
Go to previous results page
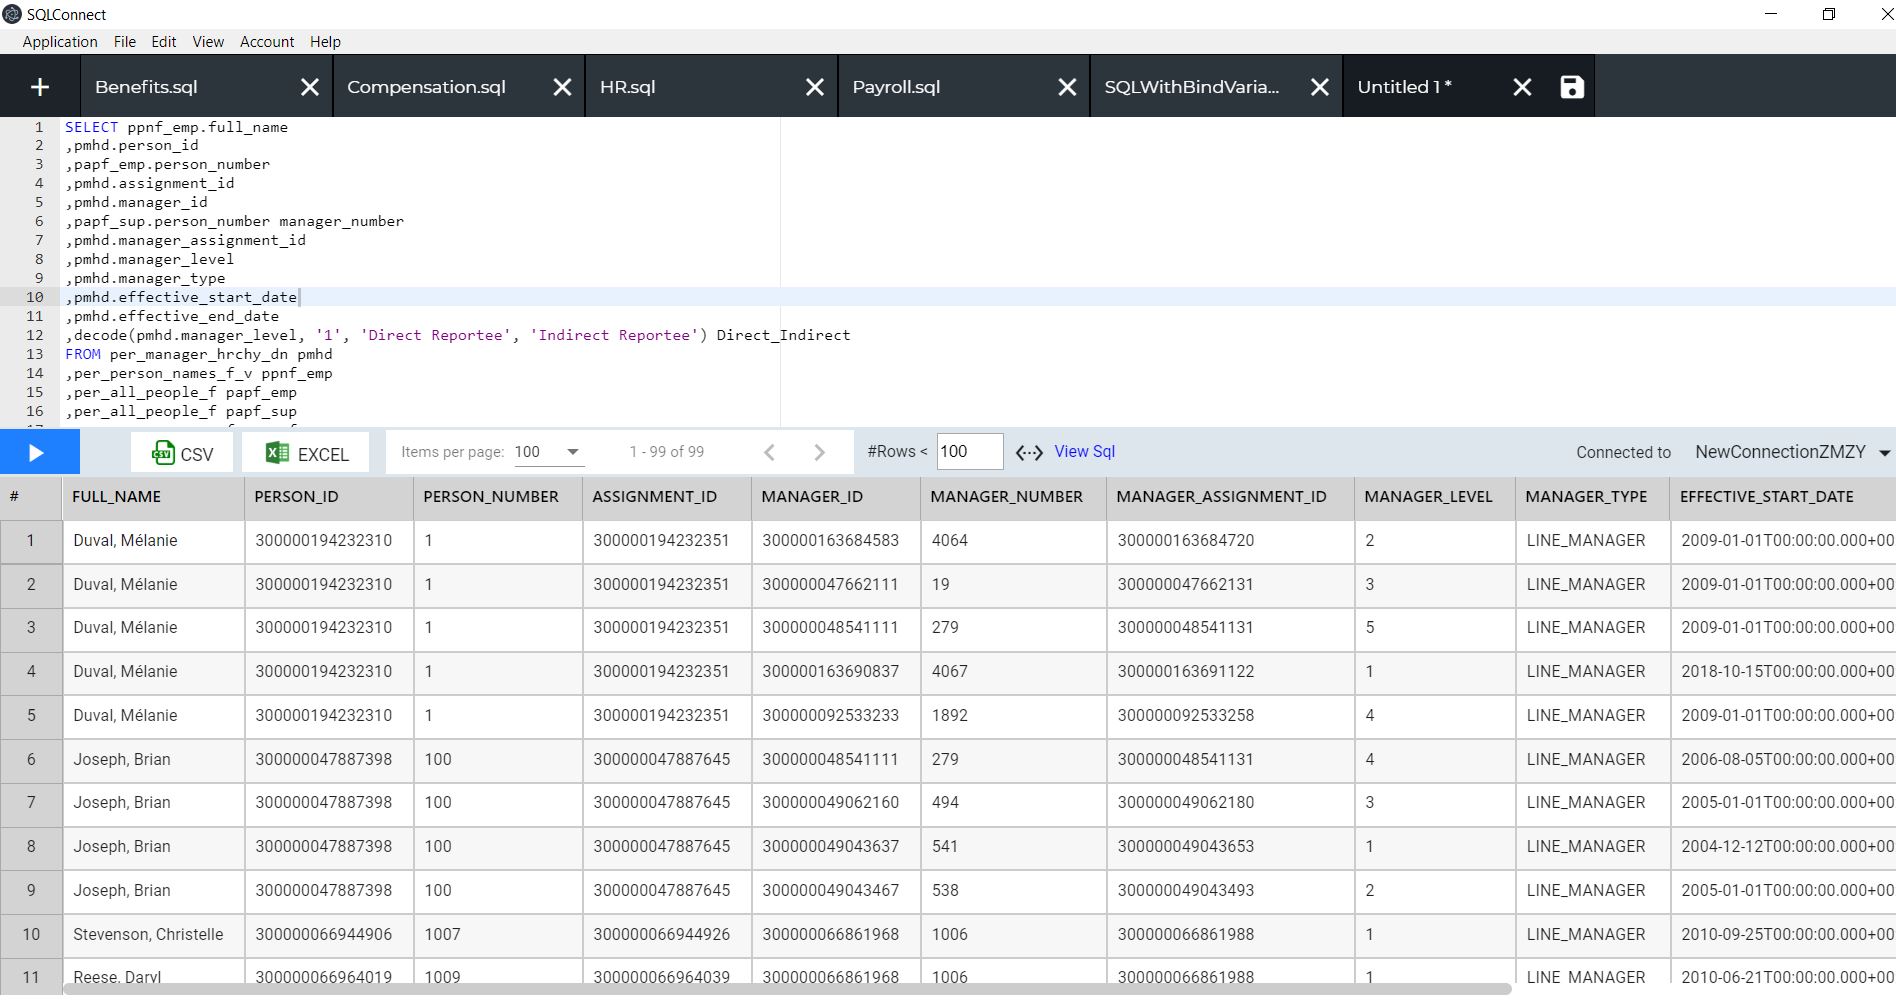click(x=769, y=452)
